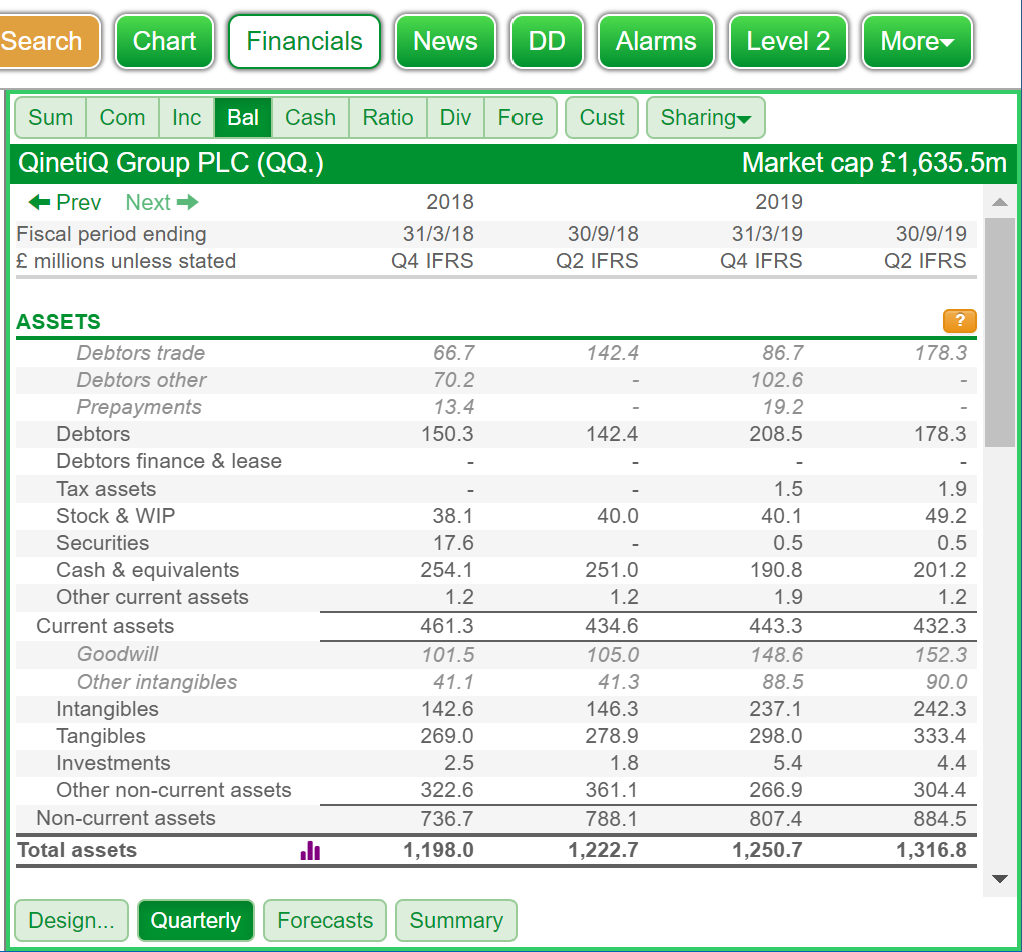
Task: Click the Current assets row label
Action: pyautogui.click(x=105, y=626)
